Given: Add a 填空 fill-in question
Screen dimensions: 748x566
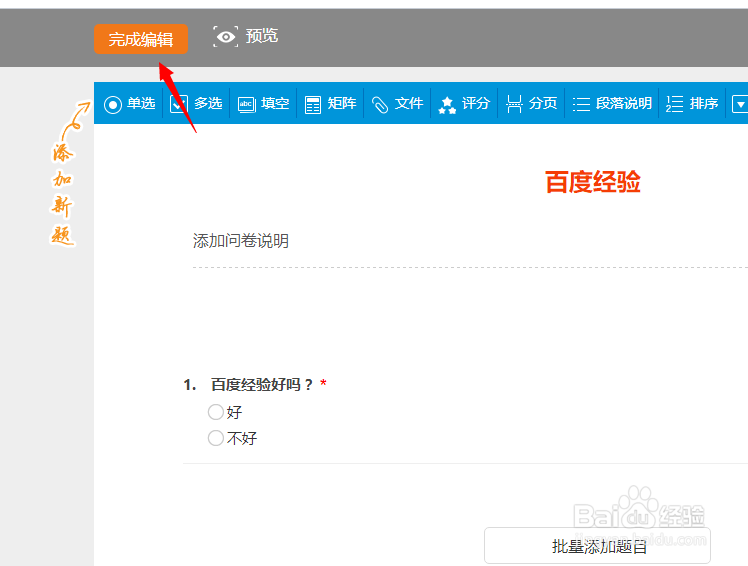Looking at the screenshot, I should 263,104.
